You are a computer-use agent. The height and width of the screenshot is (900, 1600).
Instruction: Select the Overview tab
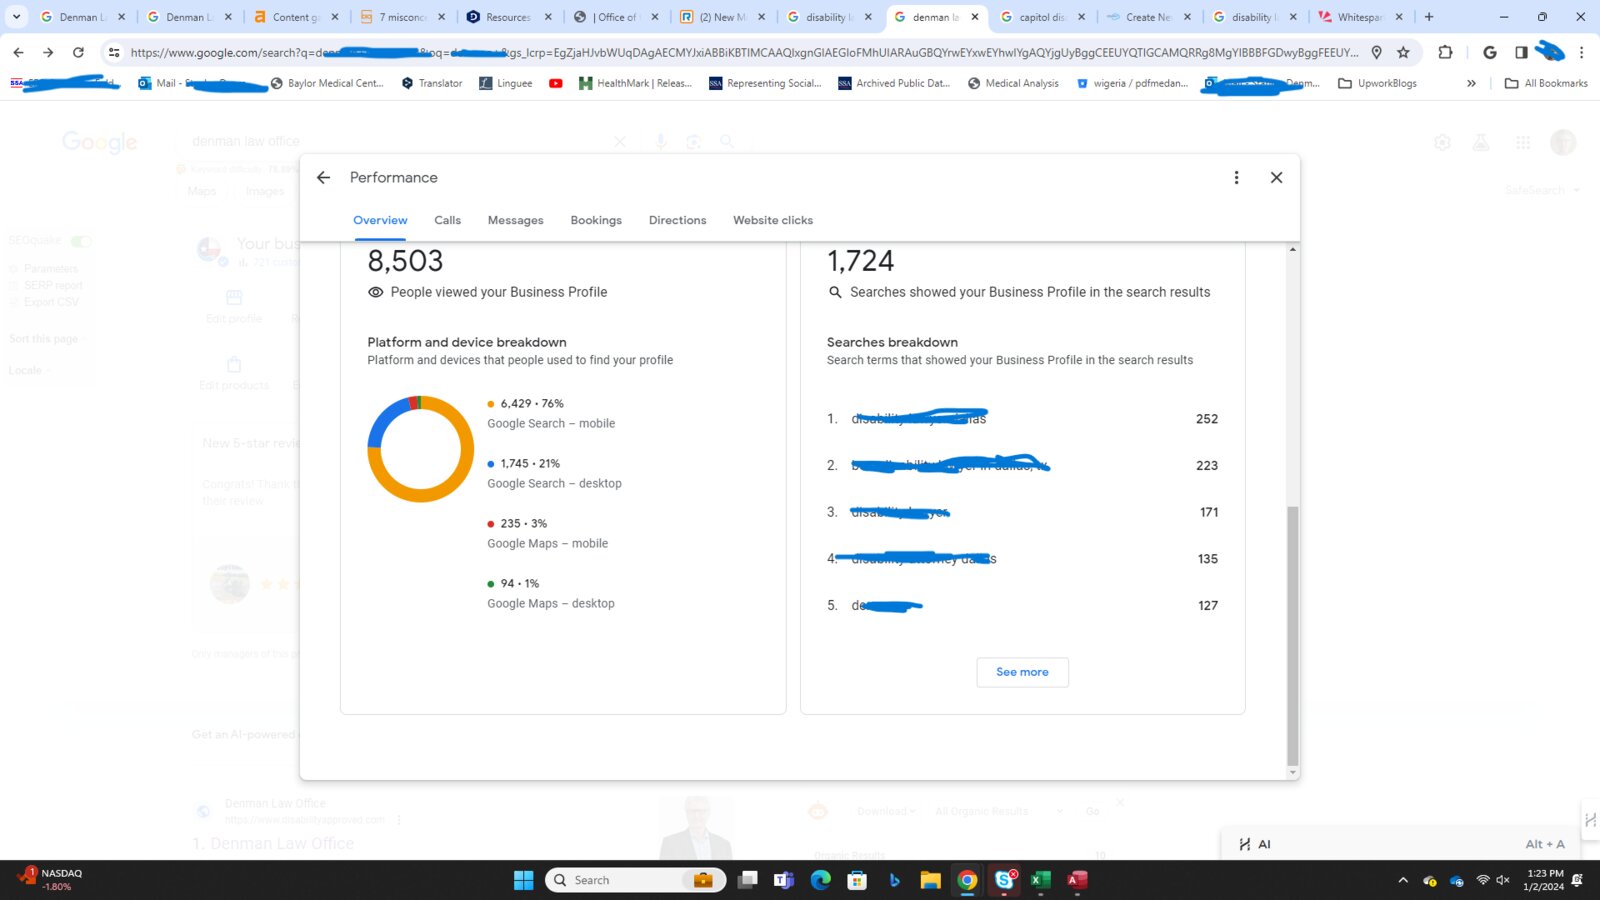pos(380,220)
